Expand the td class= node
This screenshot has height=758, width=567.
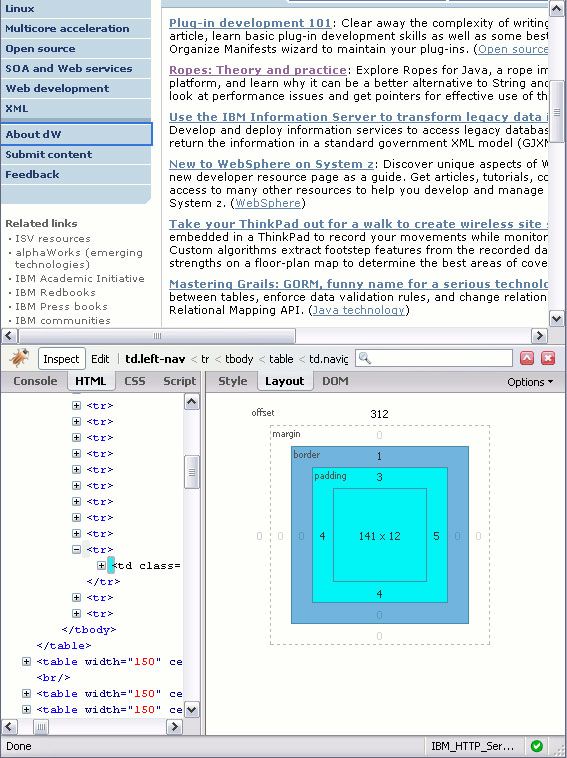coord(101,566)
